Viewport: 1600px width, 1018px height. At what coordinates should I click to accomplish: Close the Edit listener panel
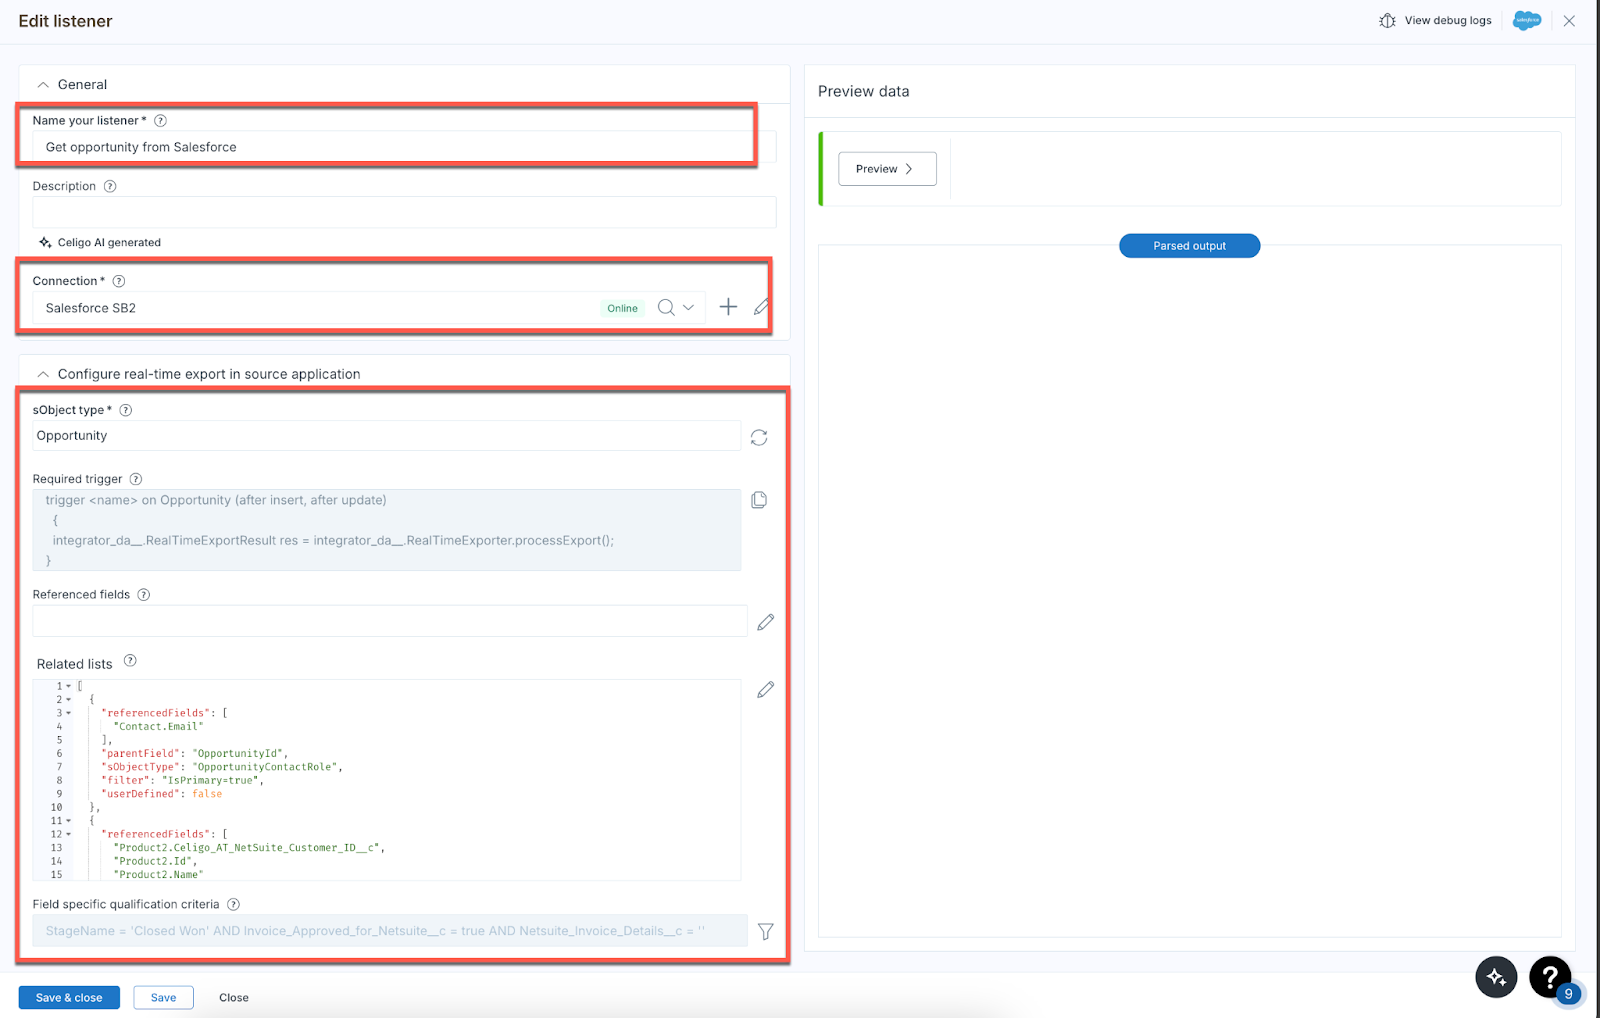pyautogui.click(x=1569, y=21)
